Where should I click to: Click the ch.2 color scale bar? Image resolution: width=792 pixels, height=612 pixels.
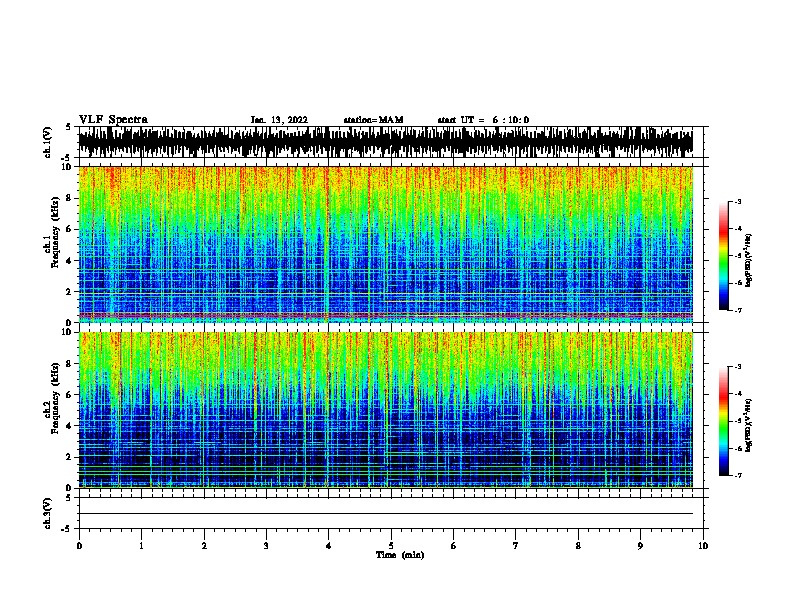point(724,421)
